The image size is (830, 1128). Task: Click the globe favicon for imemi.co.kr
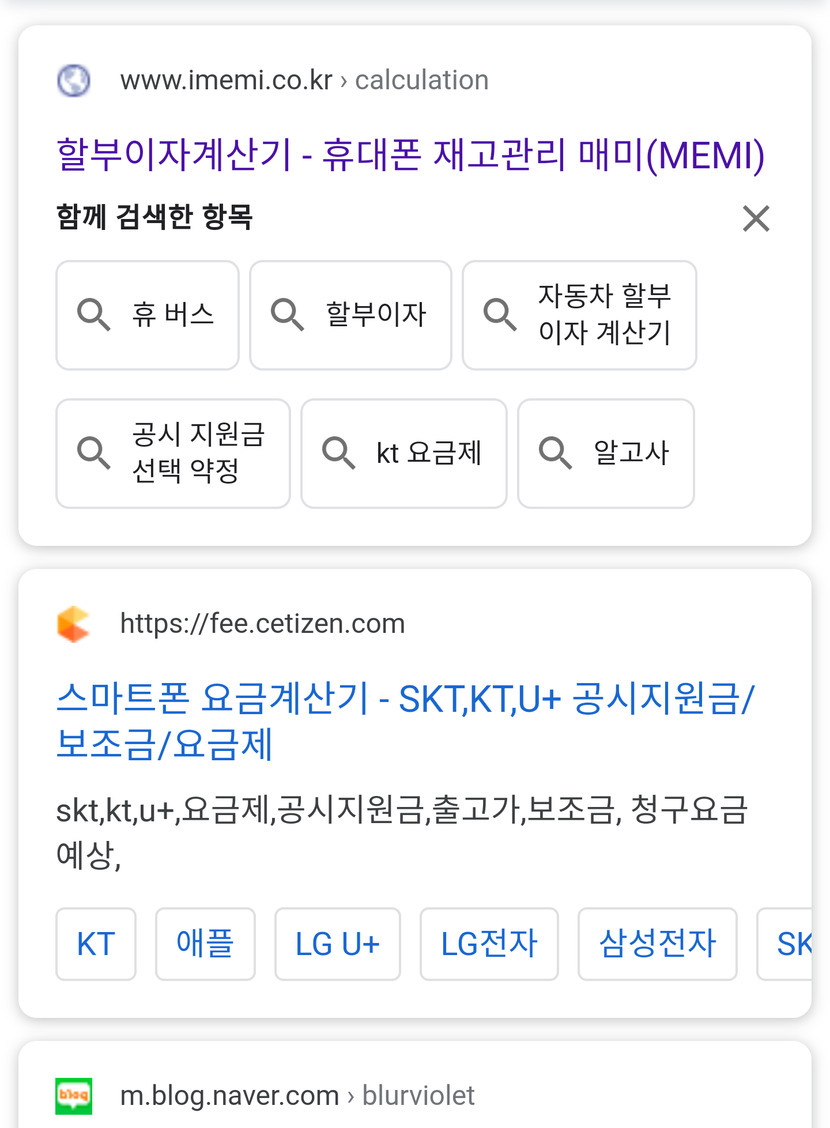[x=74, y=80]
